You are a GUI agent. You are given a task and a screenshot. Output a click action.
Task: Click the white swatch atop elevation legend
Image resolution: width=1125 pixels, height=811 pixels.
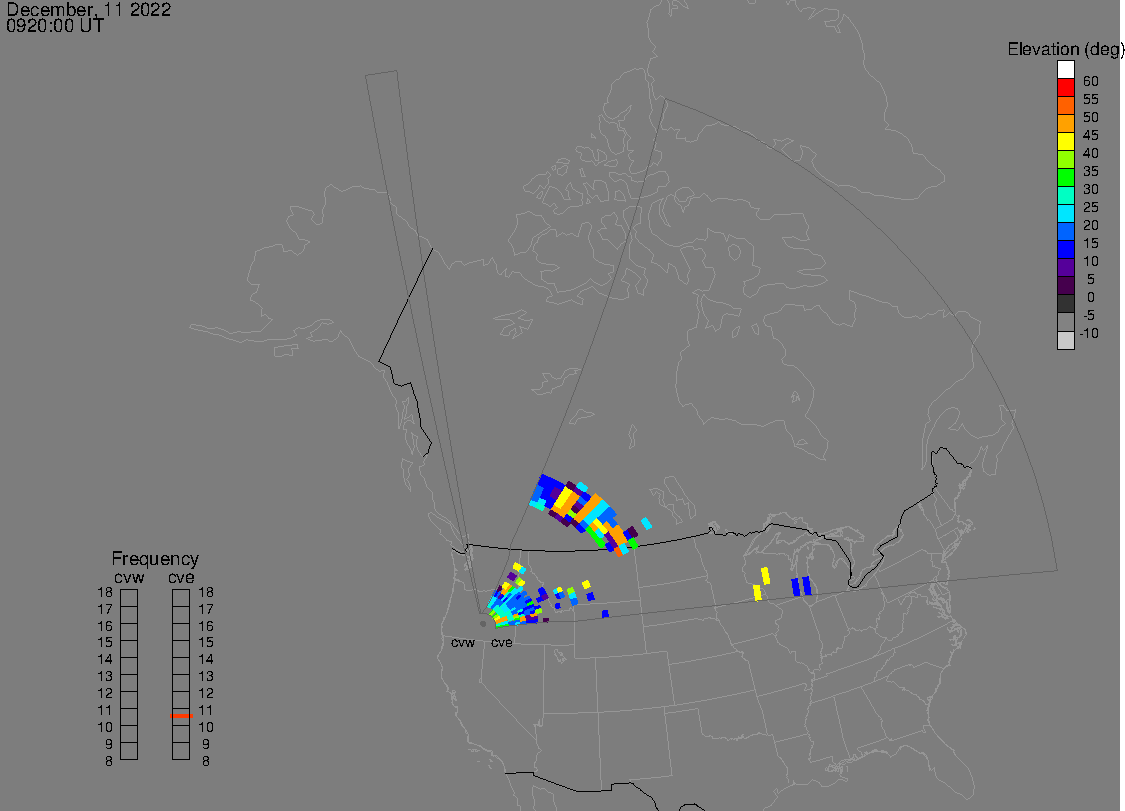1066,71
